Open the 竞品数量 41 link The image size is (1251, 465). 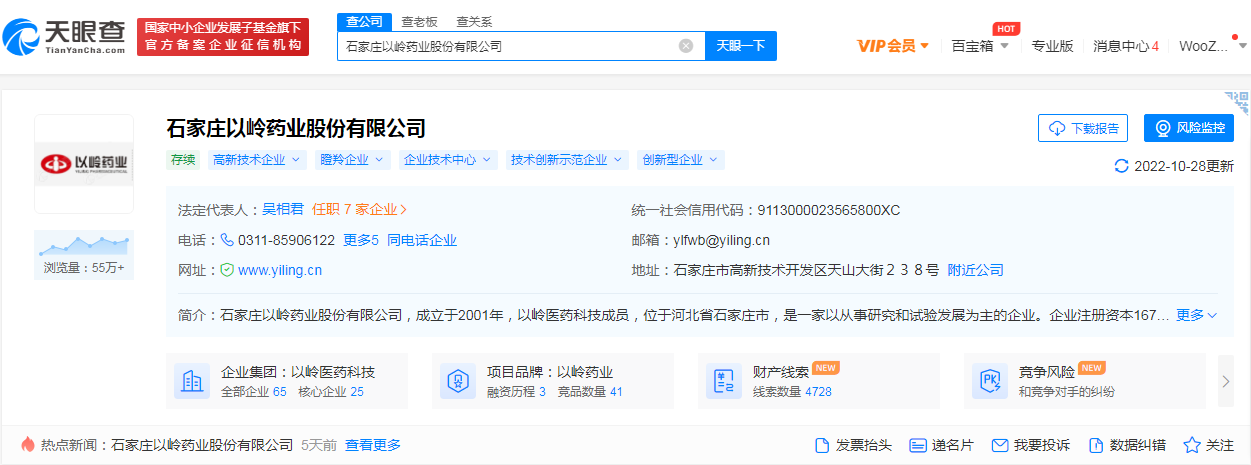(x=590, y=392)
